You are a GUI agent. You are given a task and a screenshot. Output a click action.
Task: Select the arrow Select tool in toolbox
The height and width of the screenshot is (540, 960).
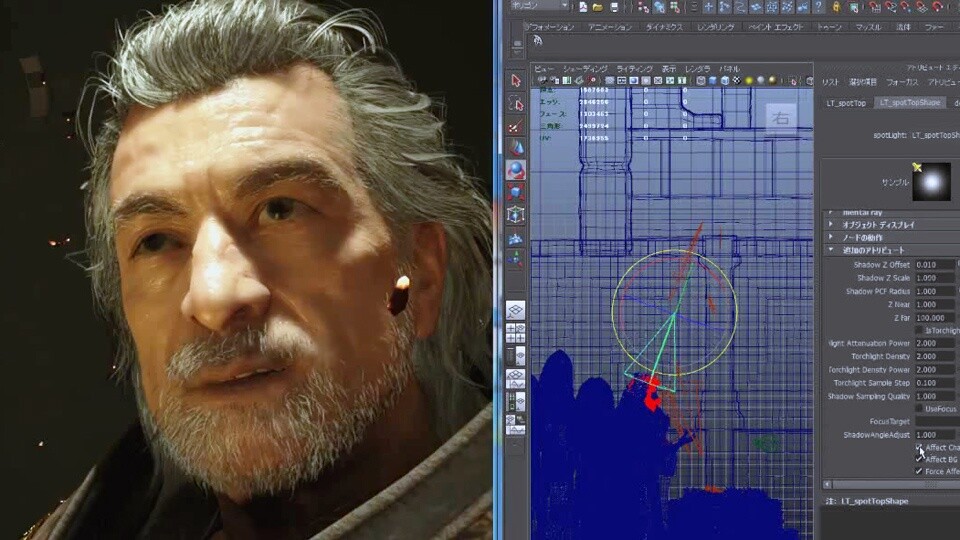click(516, 81)
